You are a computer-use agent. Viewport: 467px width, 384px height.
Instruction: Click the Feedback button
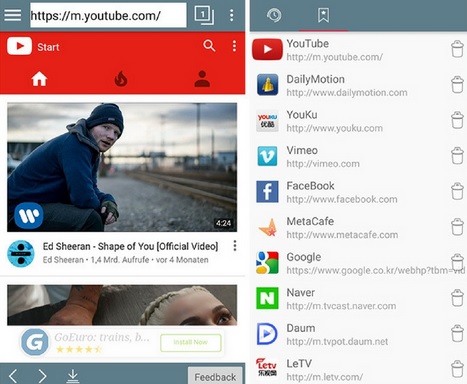tap(215, 377)
